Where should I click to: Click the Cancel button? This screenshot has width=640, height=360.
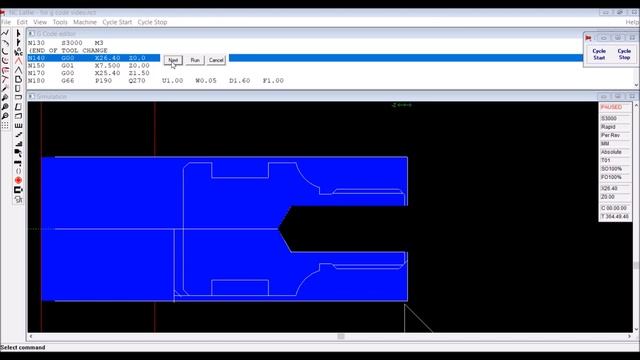[x=216, y=60]
